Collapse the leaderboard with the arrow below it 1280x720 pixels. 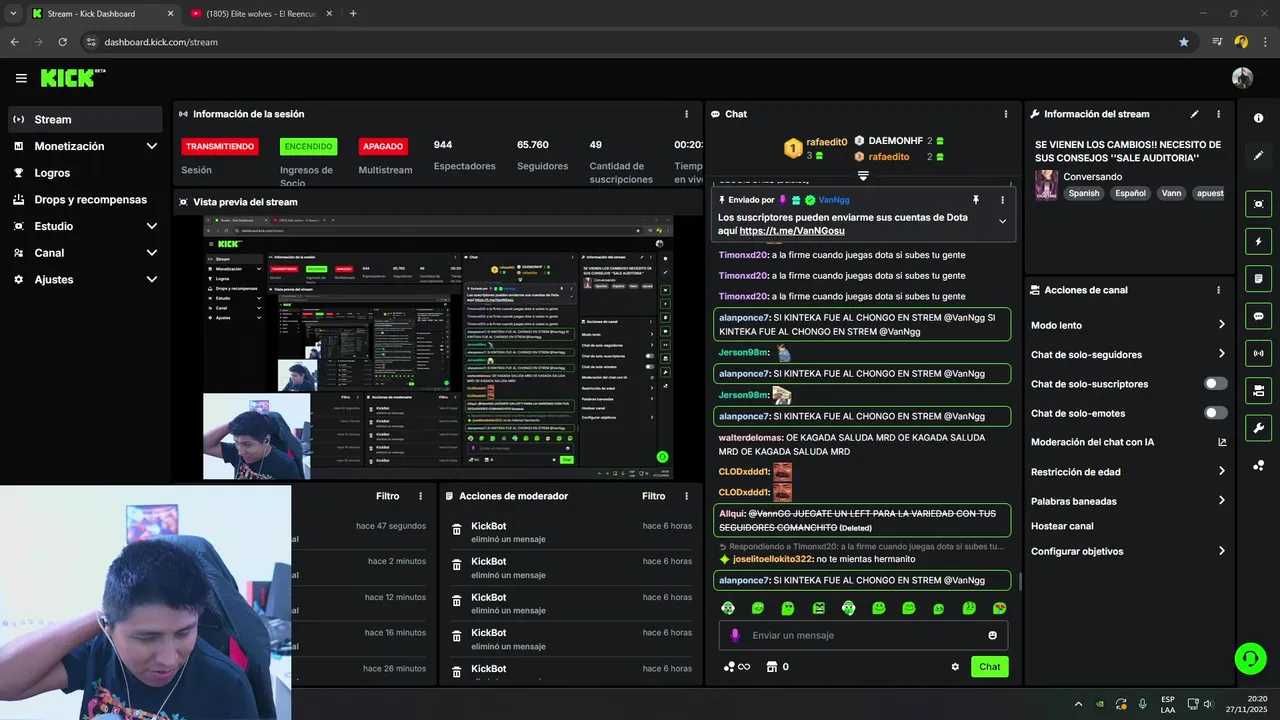point(863,176)
